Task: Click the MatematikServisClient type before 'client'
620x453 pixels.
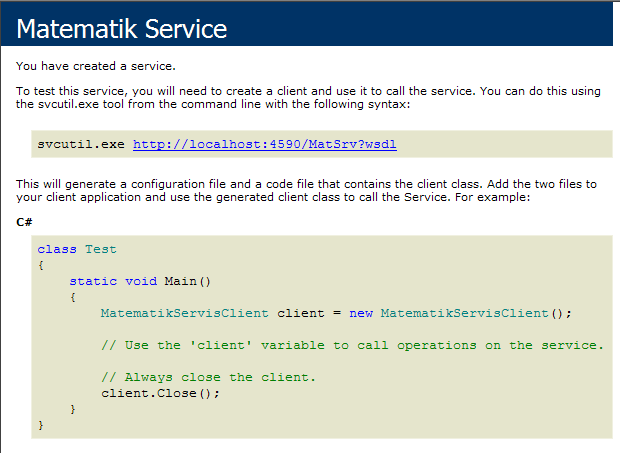Action: pos(184,313)
